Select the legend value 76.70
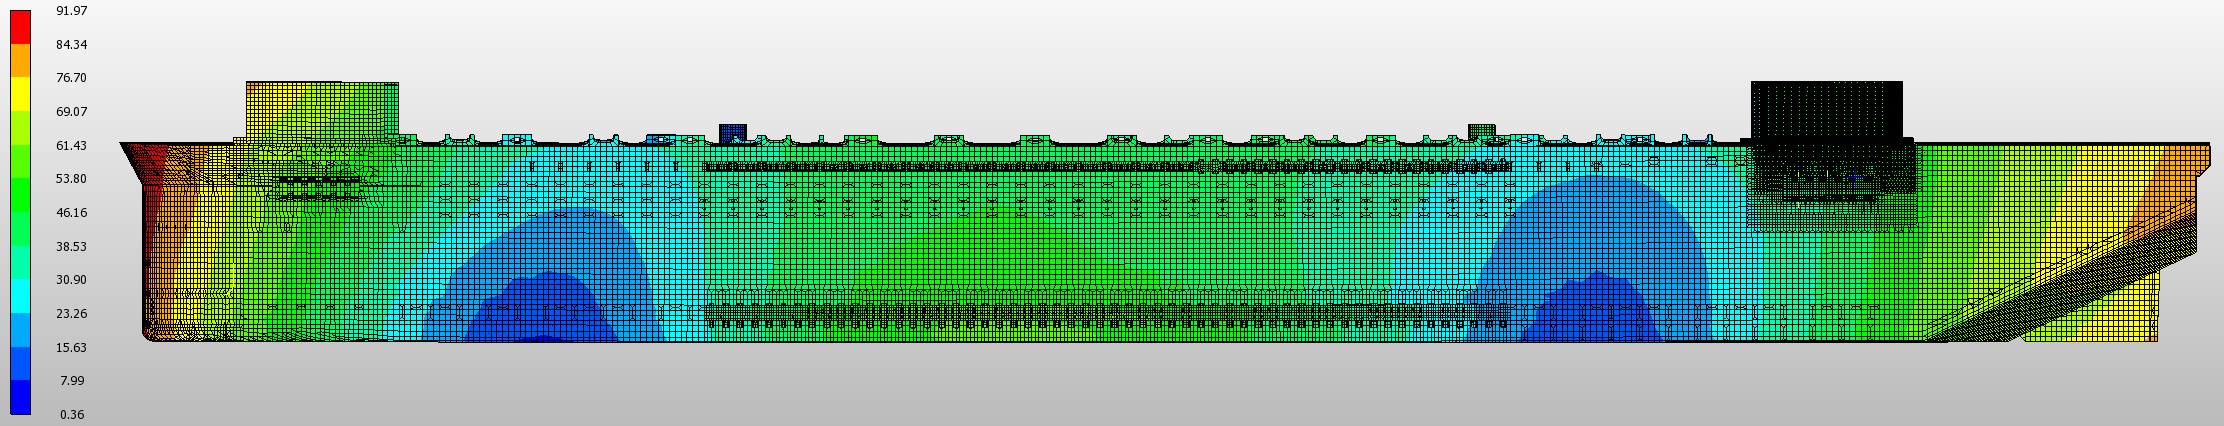 pyautogui.click(x=72, y=78)
